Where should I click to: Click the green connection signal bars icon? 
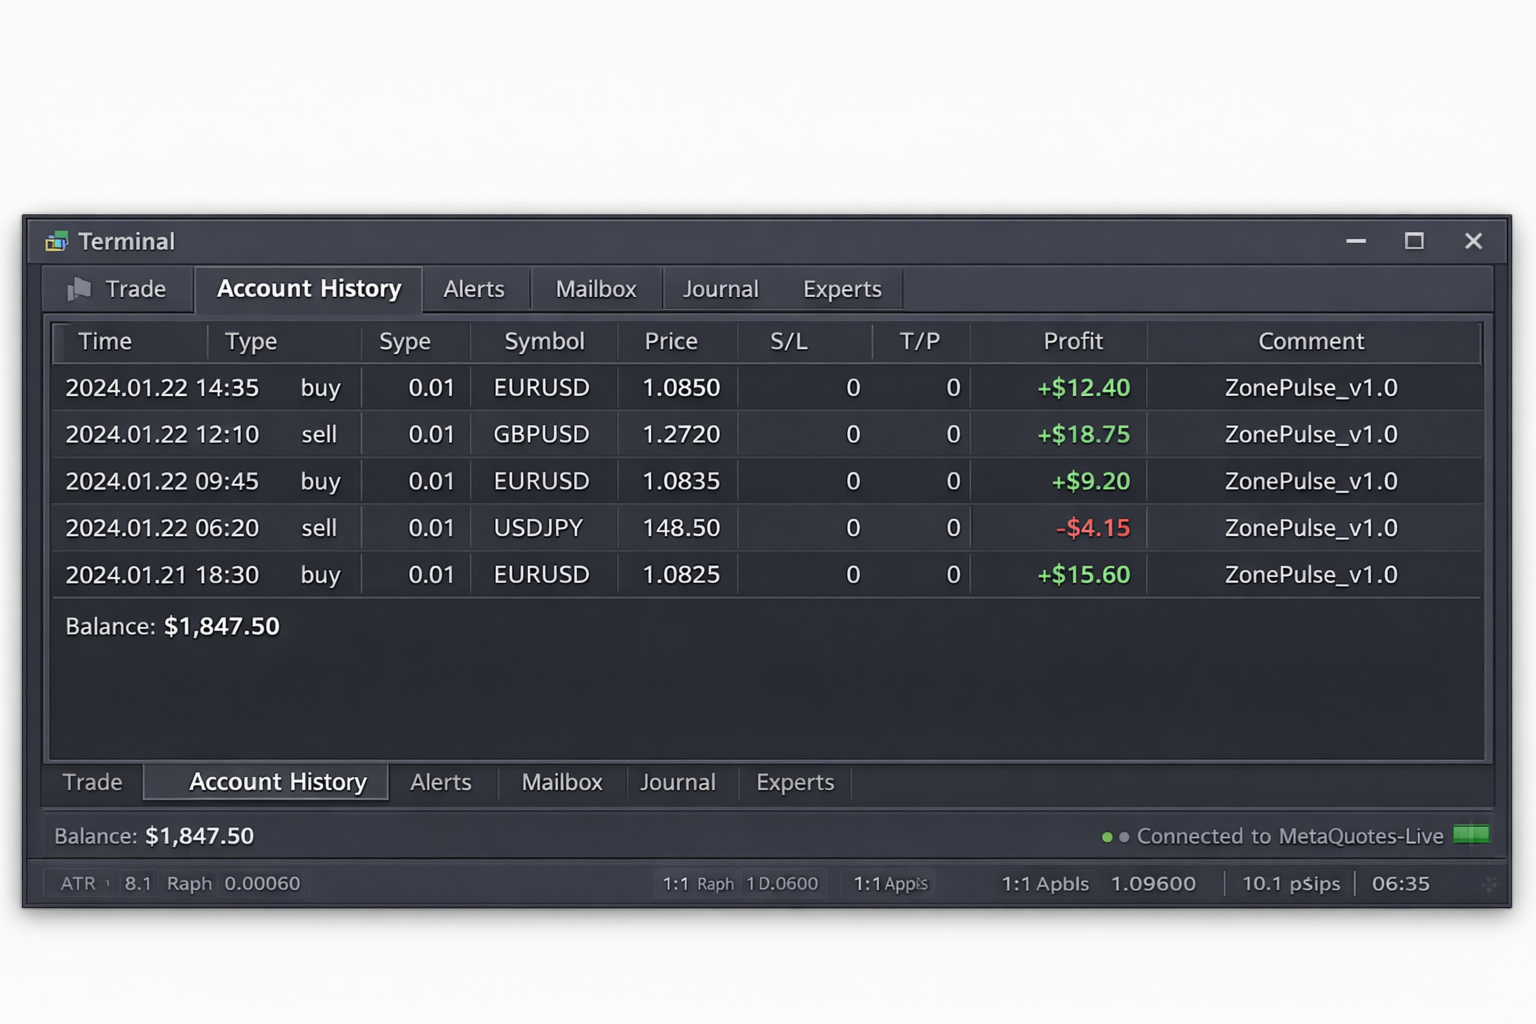click(x=1471, y=835)
